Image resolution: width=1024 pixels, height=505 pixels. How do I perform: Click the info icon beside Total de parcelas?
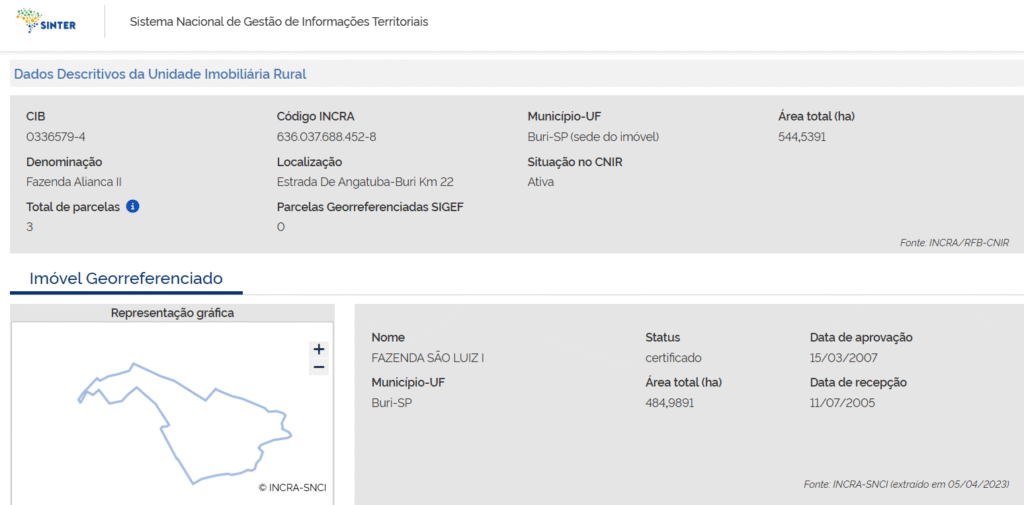tap(132, 206)
